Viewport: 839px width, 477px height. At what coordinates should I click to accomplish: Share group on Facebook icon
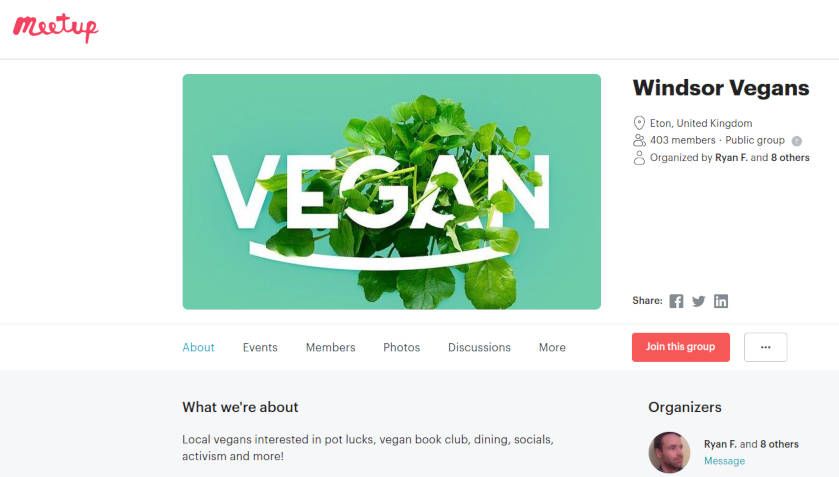(676, 301)
